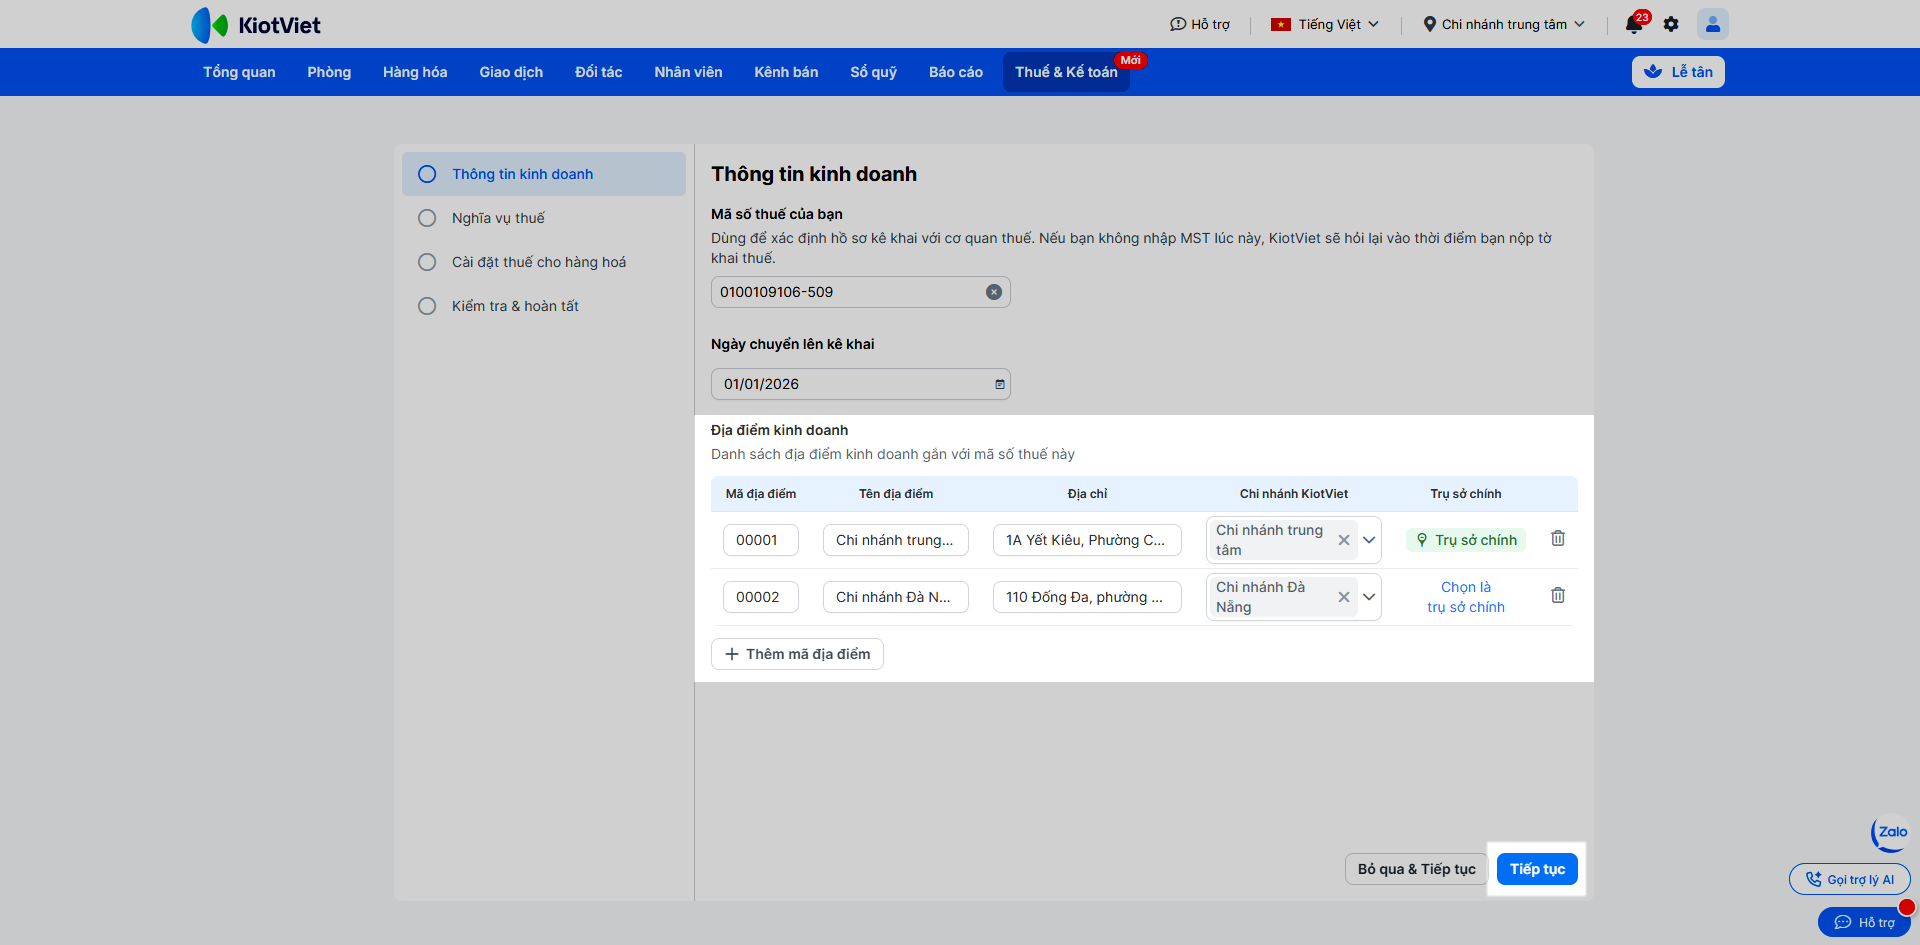The width and height of the screenshot is (1920, 945).
Task: Select the Thông tin kinh doanh step
Action: [544, 174]
